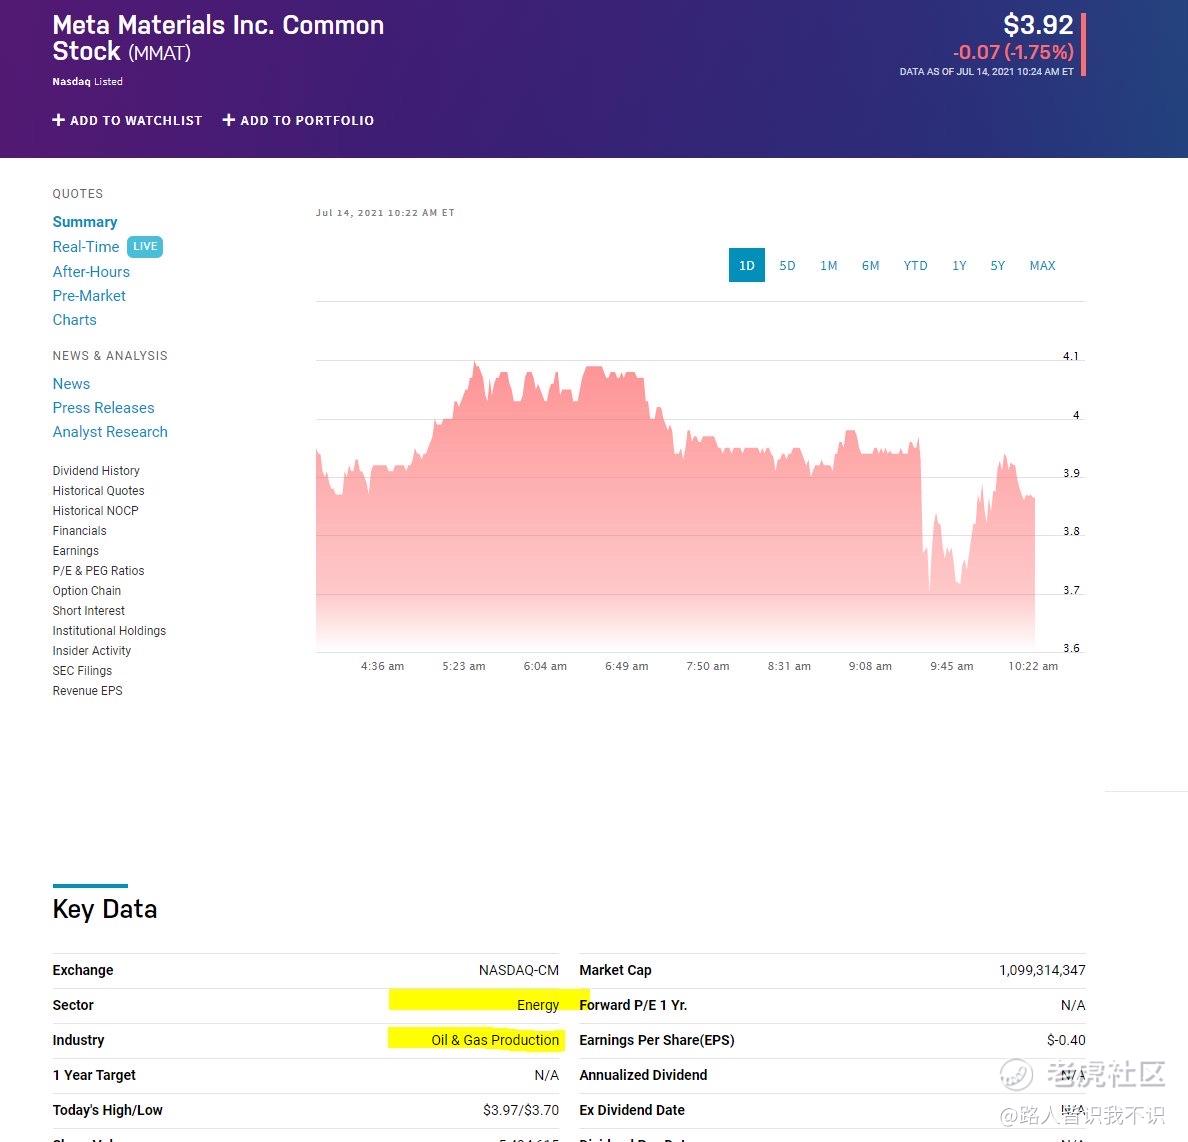Click the Key Data heading
Viewport: 1188px width, 1142px height.
pyautogui.click(x=105, y=909)
